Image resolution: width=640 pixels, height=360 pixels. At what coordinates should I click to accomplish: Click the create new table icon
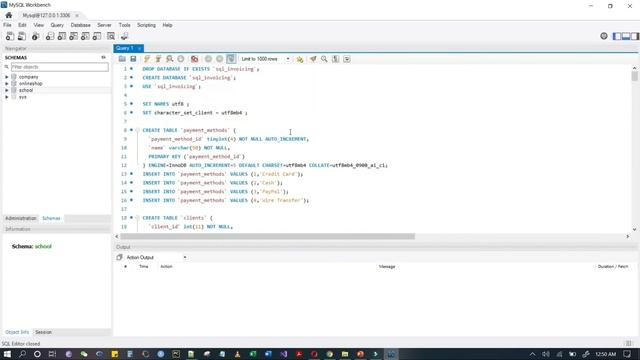coord(62,36)
